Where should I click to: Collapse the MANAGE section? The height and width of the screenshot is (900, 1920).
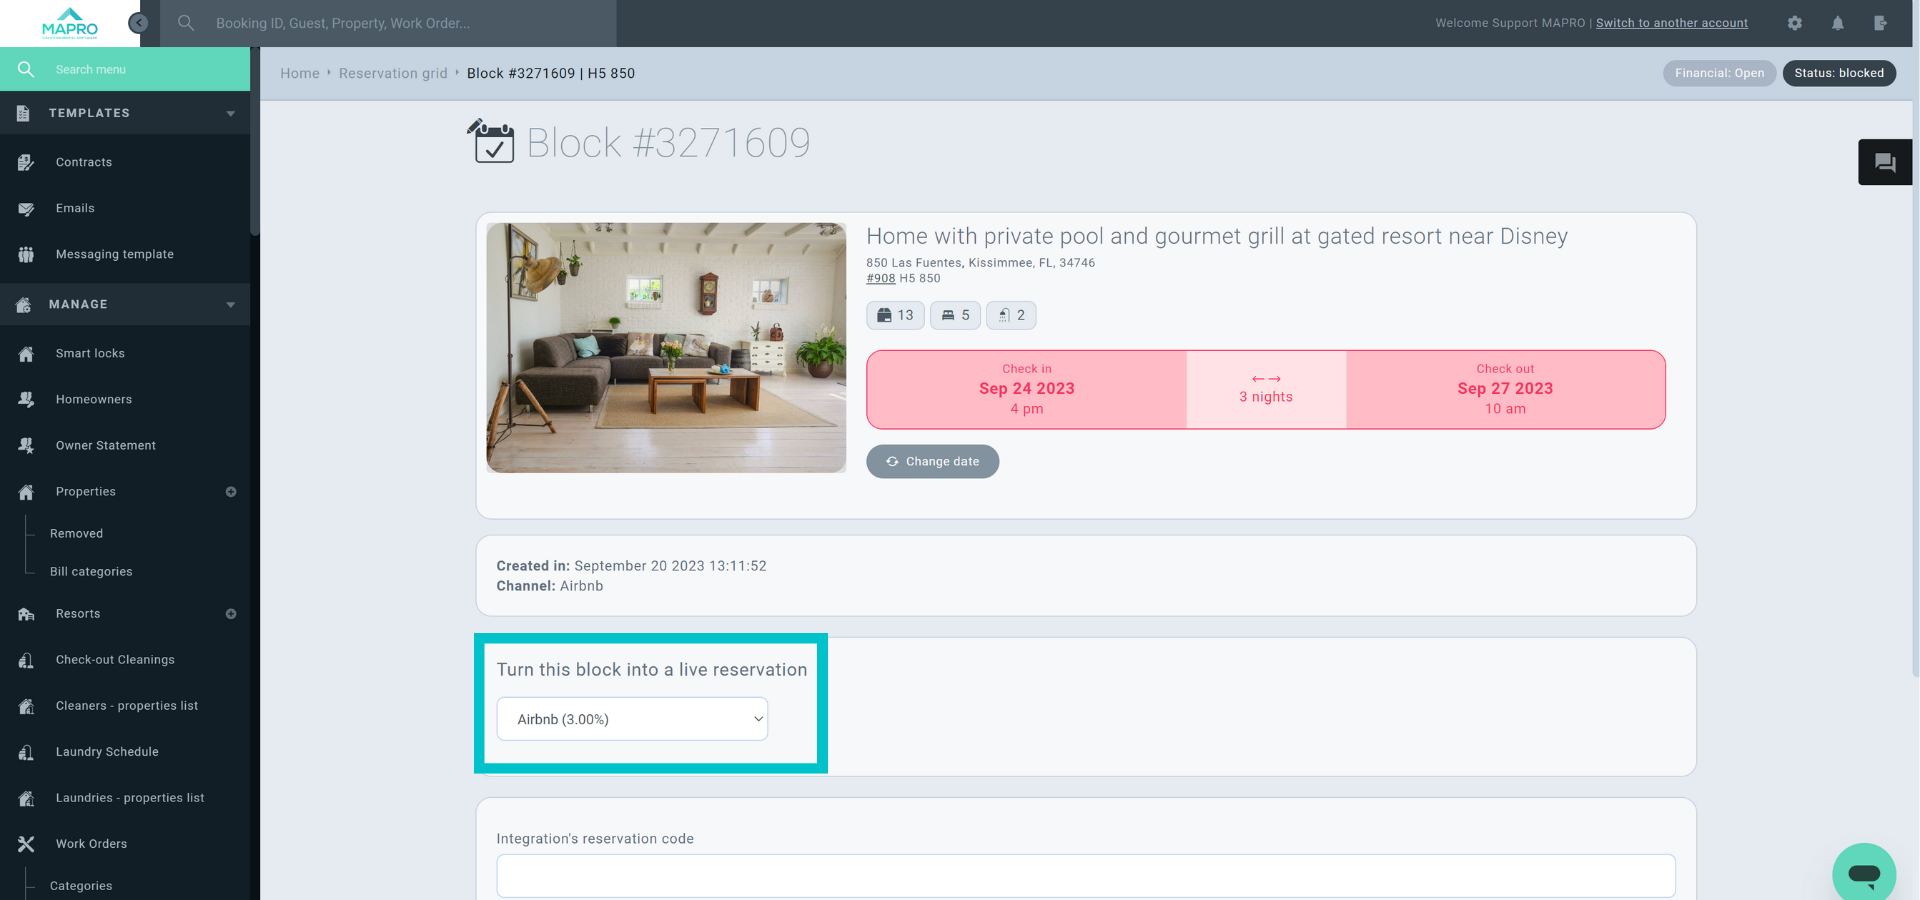point(231,305)
